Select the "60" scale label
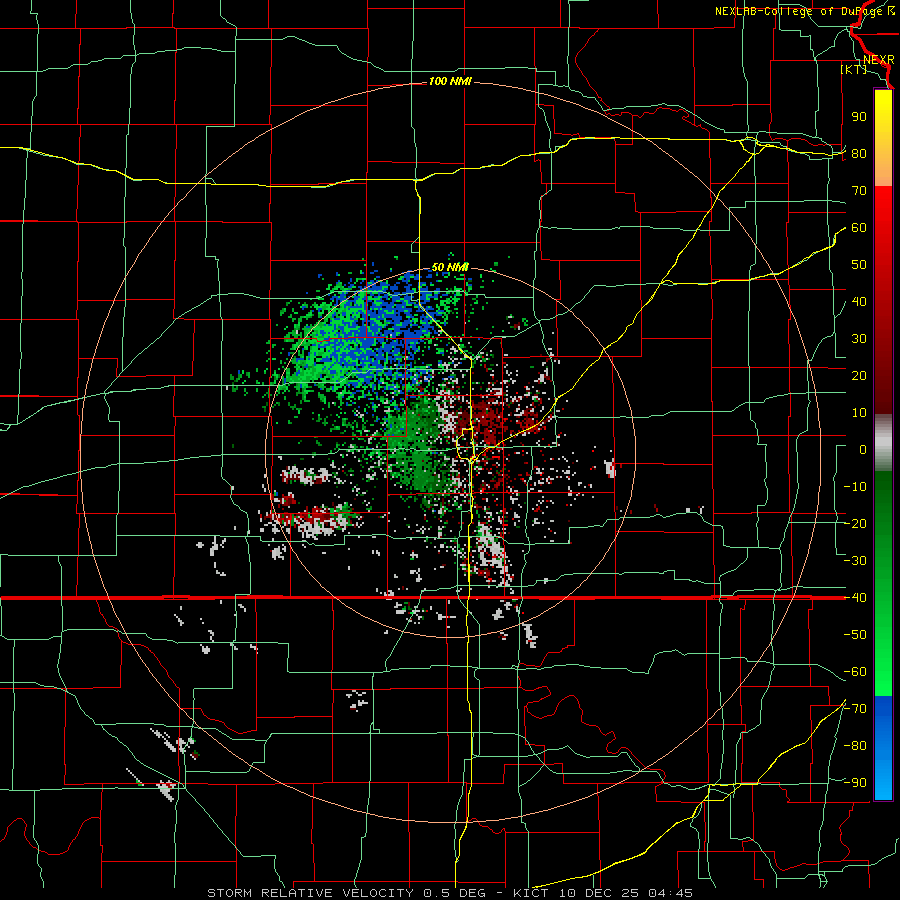 859,228
